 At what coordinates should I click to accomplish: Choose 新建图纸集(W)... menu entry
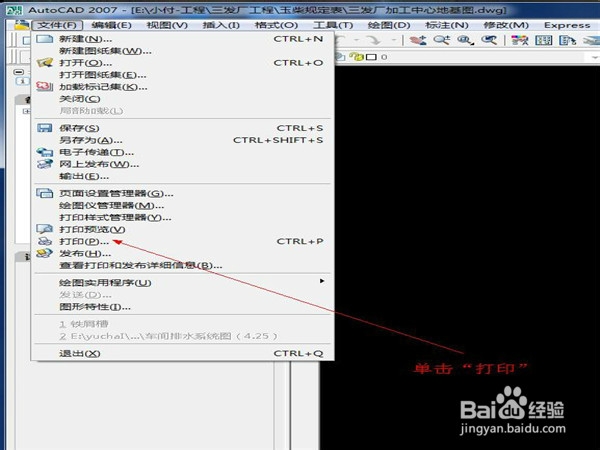[x=183, y=51]
